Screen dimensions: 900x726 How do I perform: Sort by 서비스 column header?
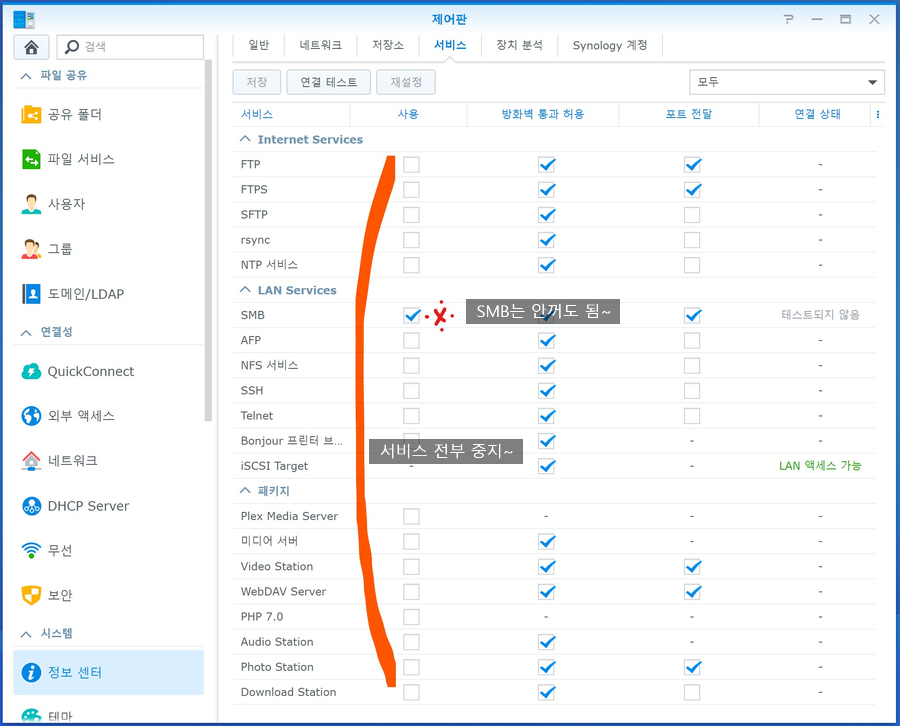(292, 114)
